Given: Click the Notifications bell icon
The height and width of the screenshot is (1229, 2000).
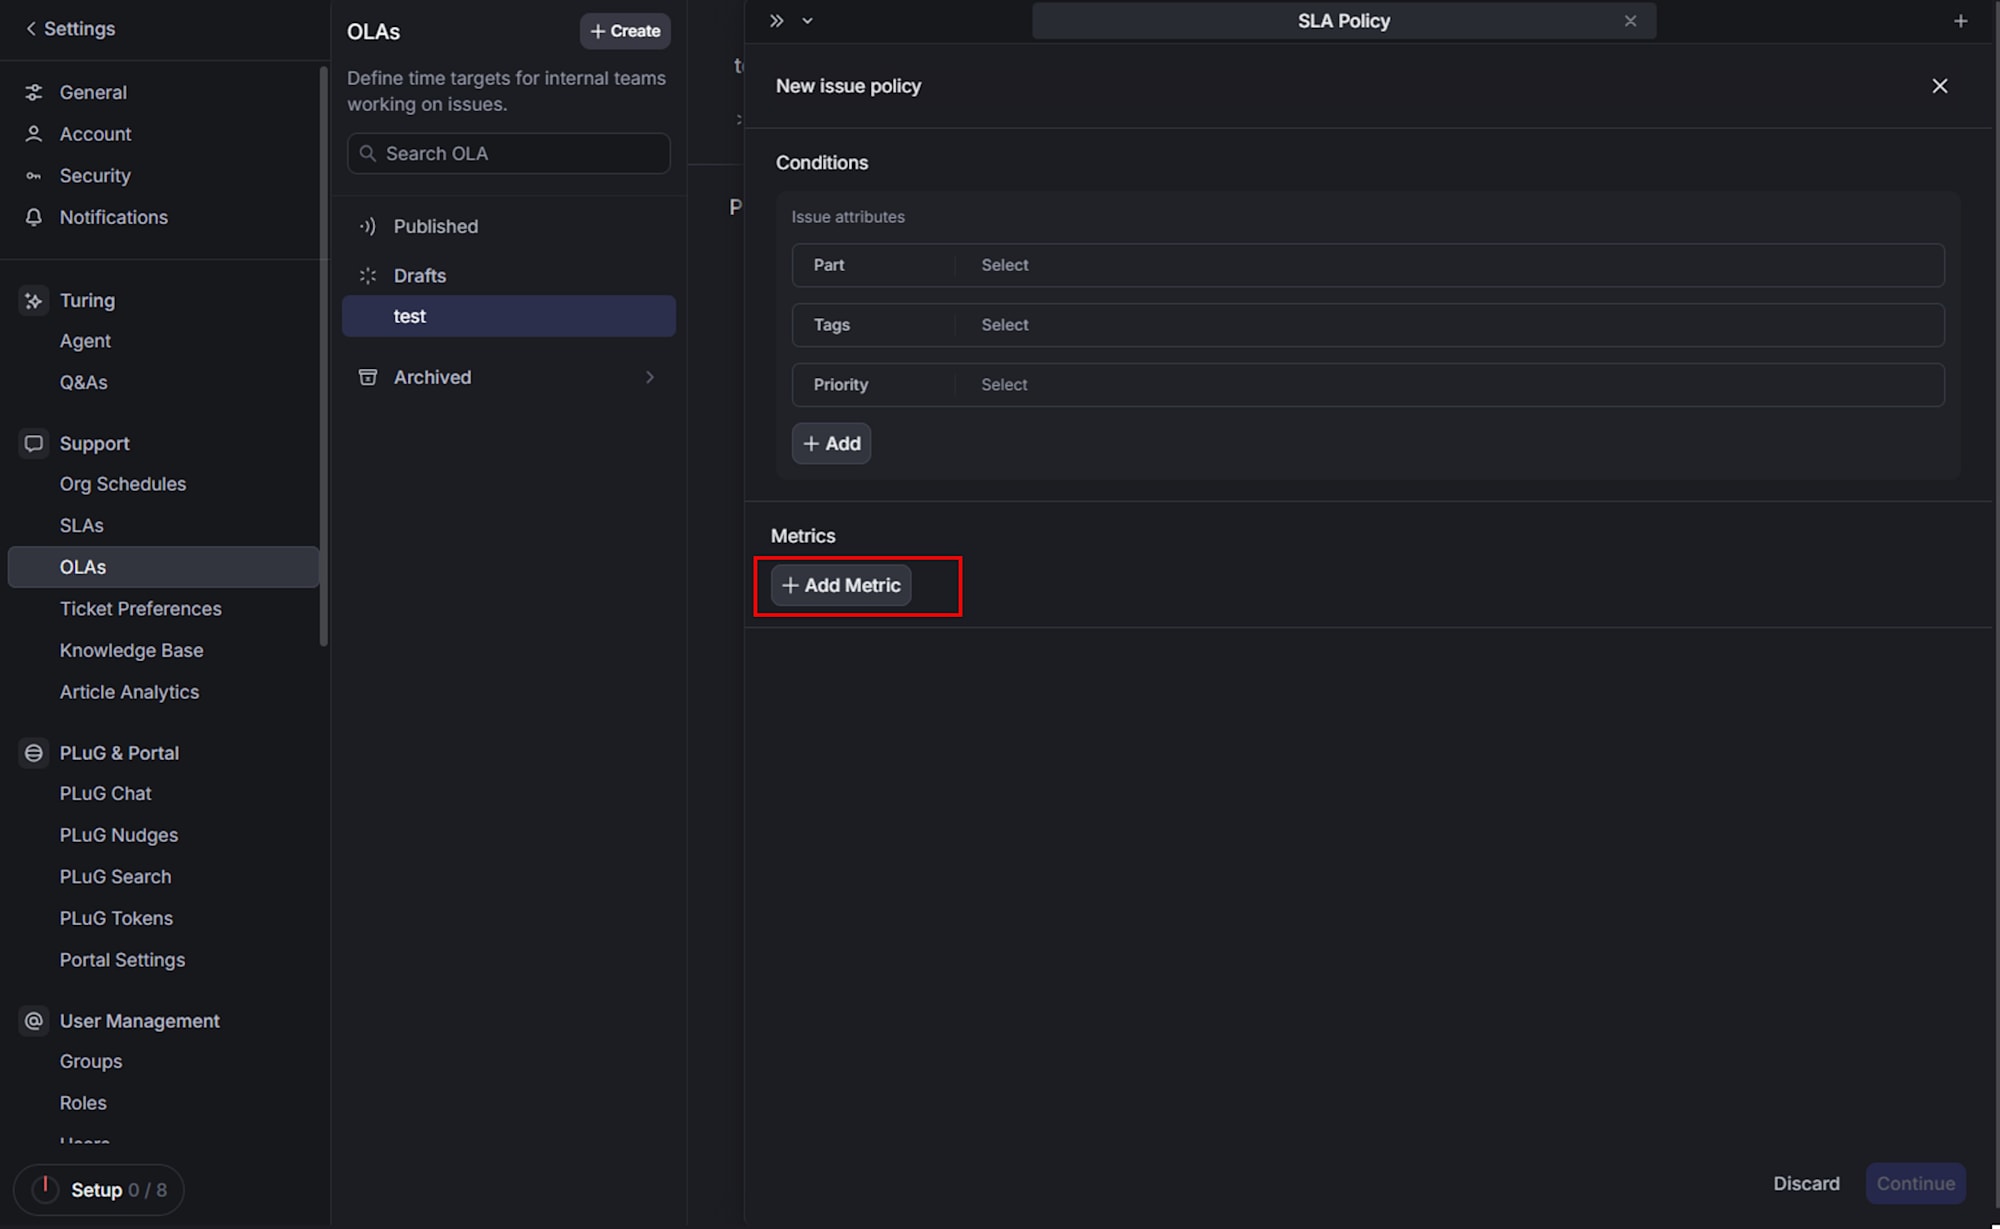Looking at the screenshot, I should (x=33, y=217).
